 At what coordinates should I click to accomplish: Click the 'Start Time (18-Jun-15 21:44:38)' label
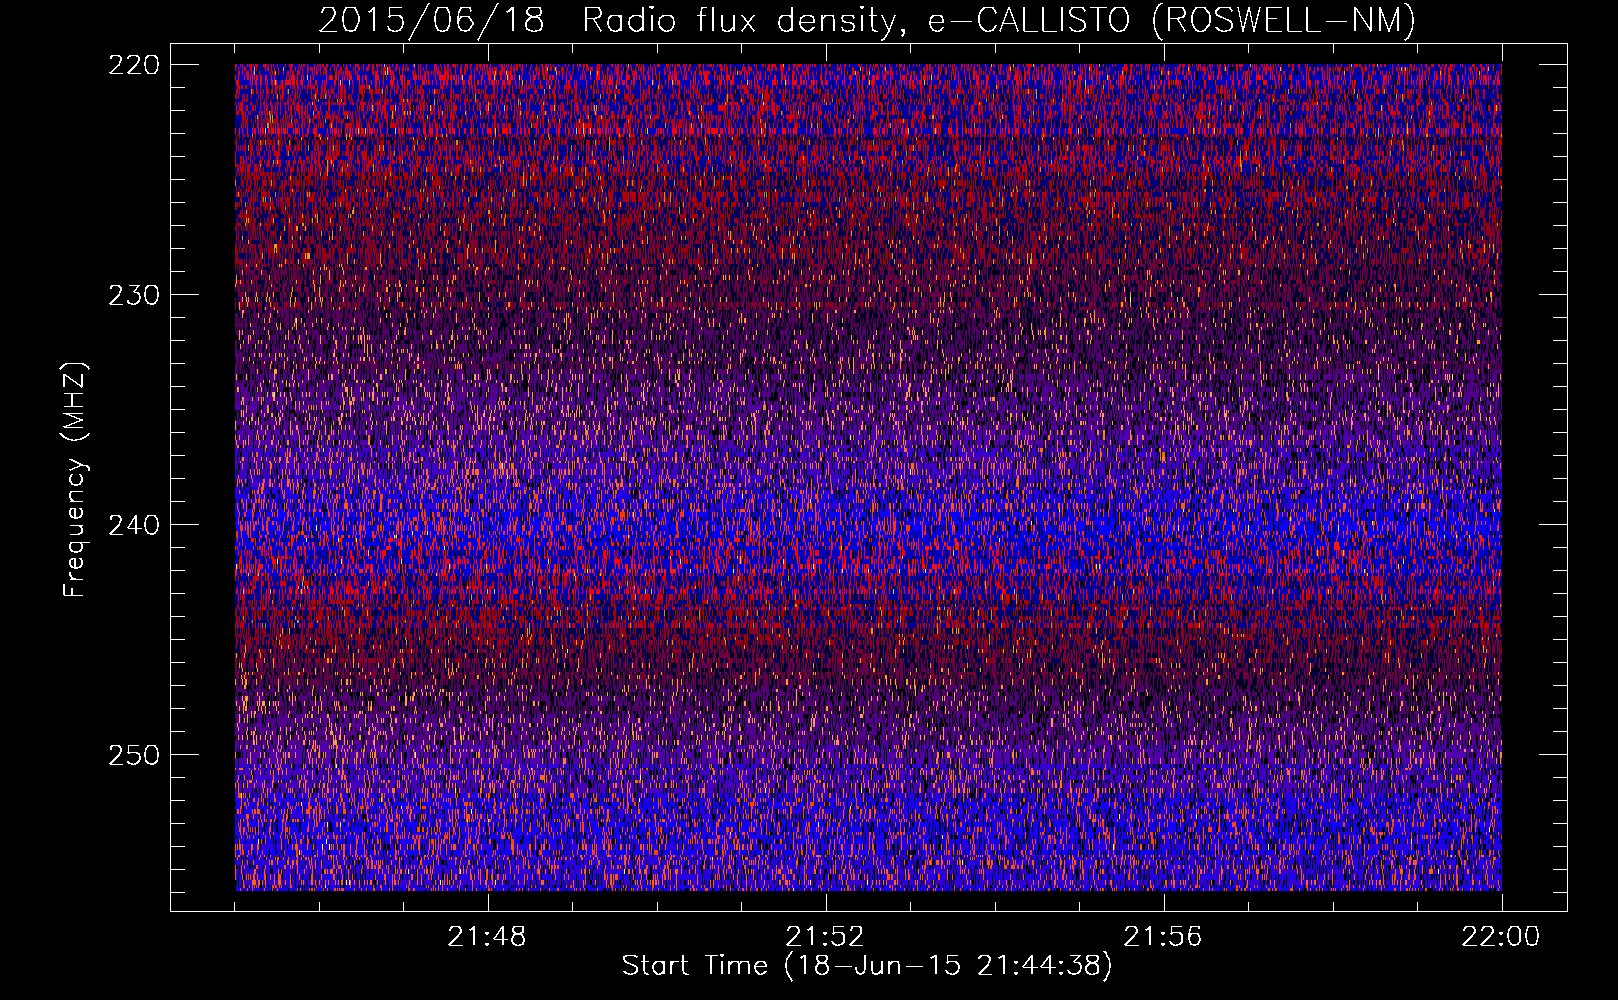(x=867, y=966)
